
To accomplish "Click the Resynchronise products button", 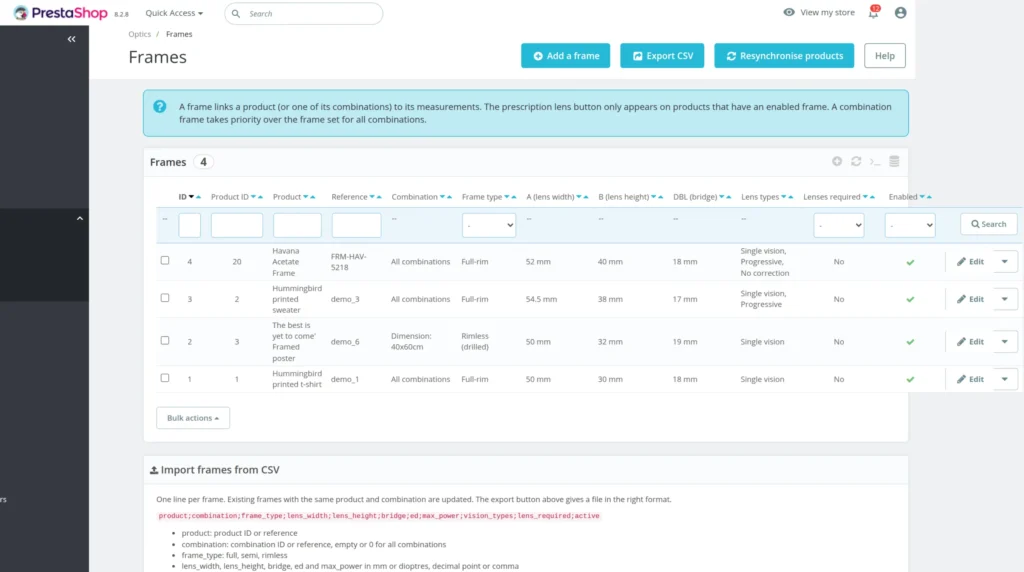I will pyautogui.click(x=784, y=56).
